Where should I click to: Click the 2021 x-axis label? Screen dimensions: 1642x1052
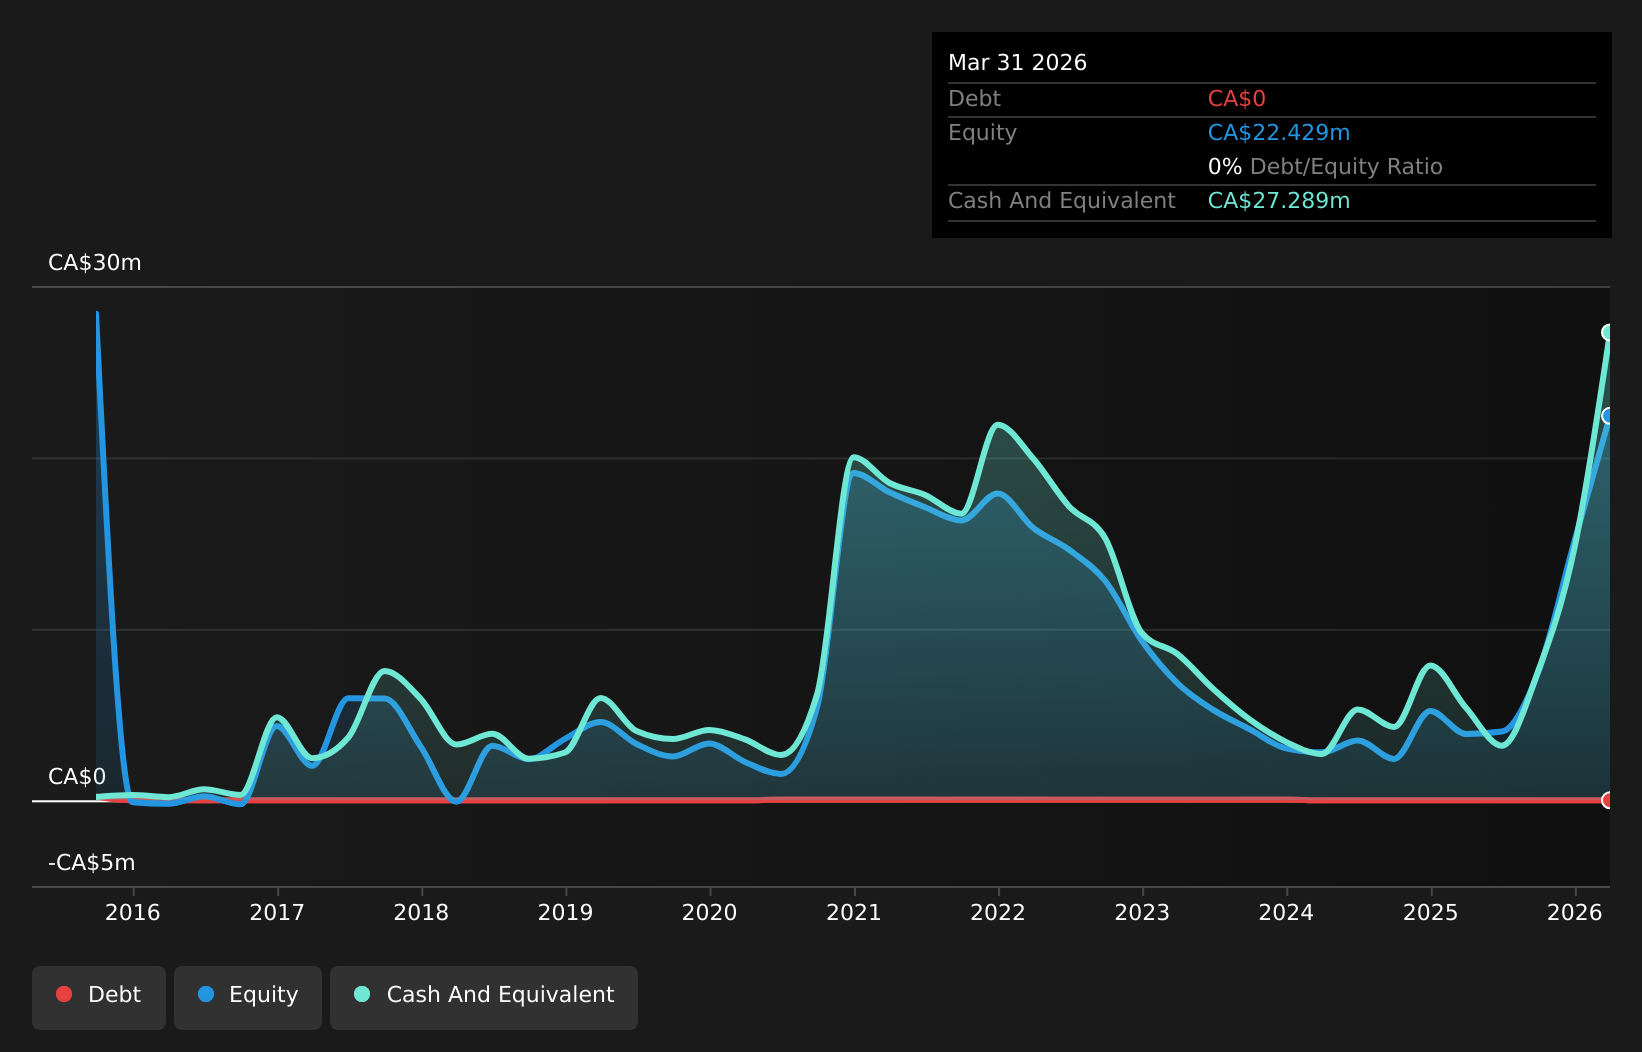coord(854,912)
